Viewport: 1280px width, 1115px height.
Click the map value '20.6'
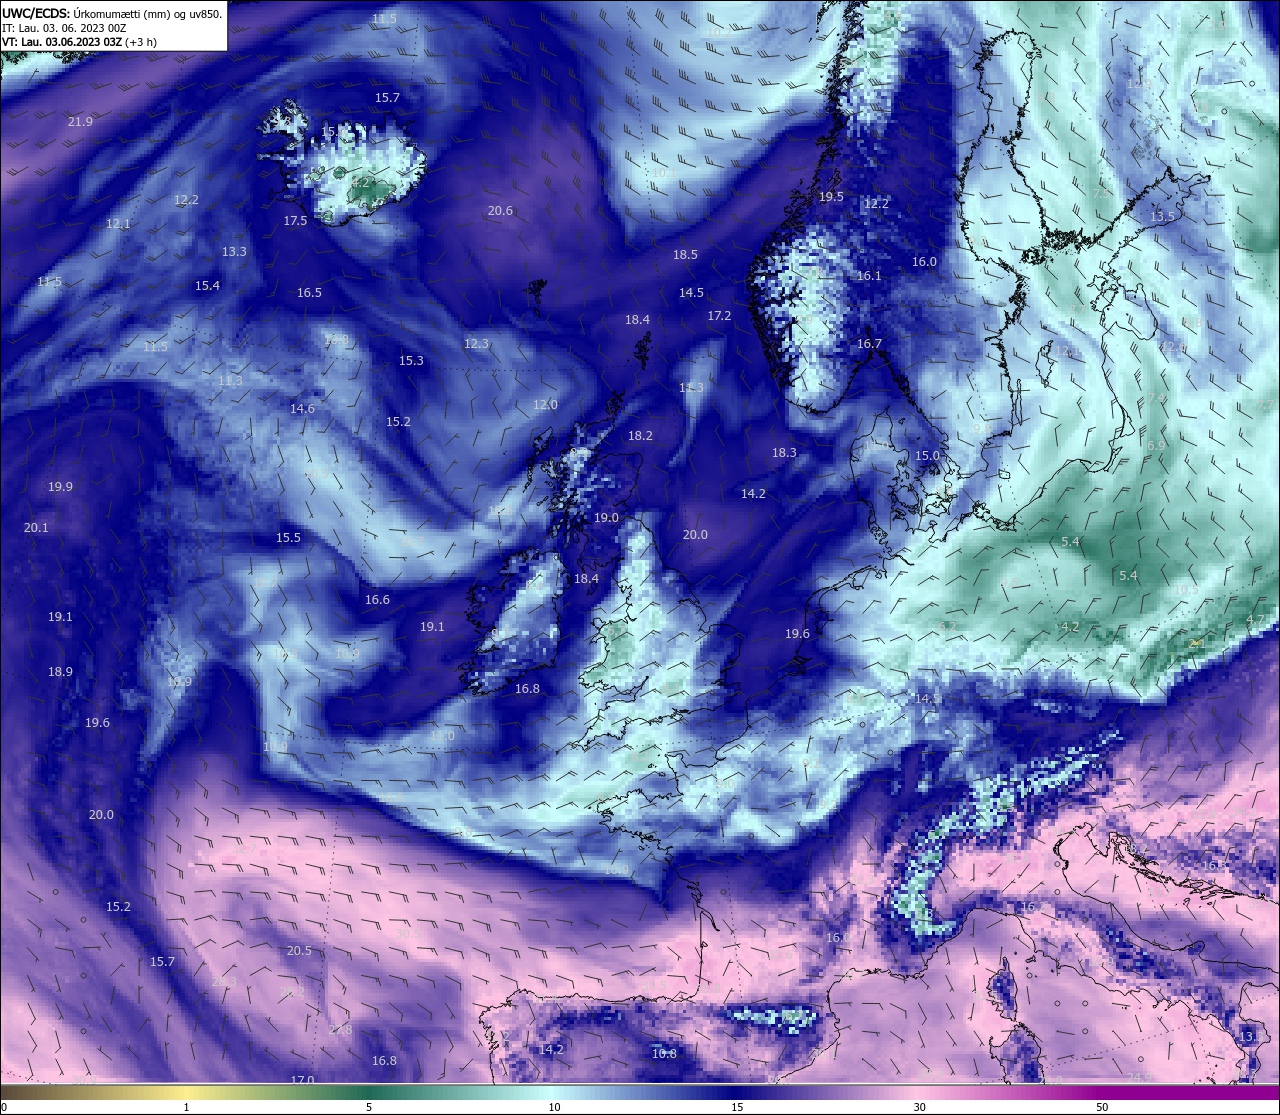[x=500, y=210]
